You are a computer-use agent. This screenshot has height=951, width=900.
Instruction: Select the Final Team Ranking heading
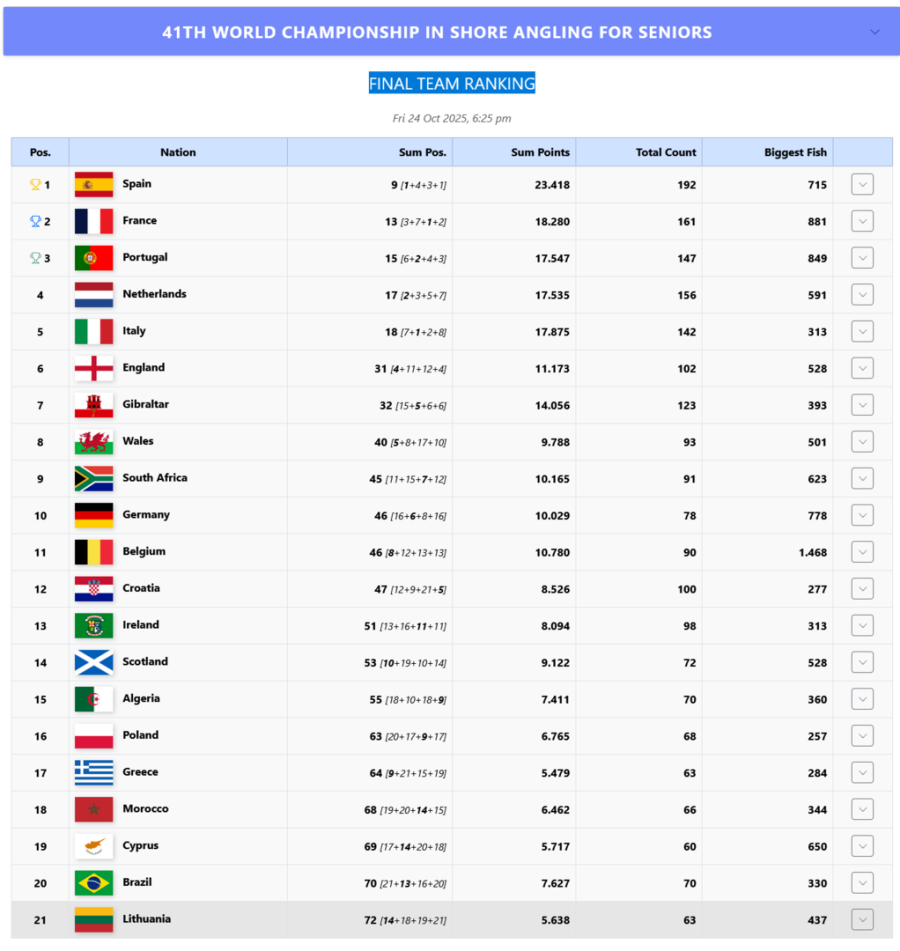(x=452, y=84)
